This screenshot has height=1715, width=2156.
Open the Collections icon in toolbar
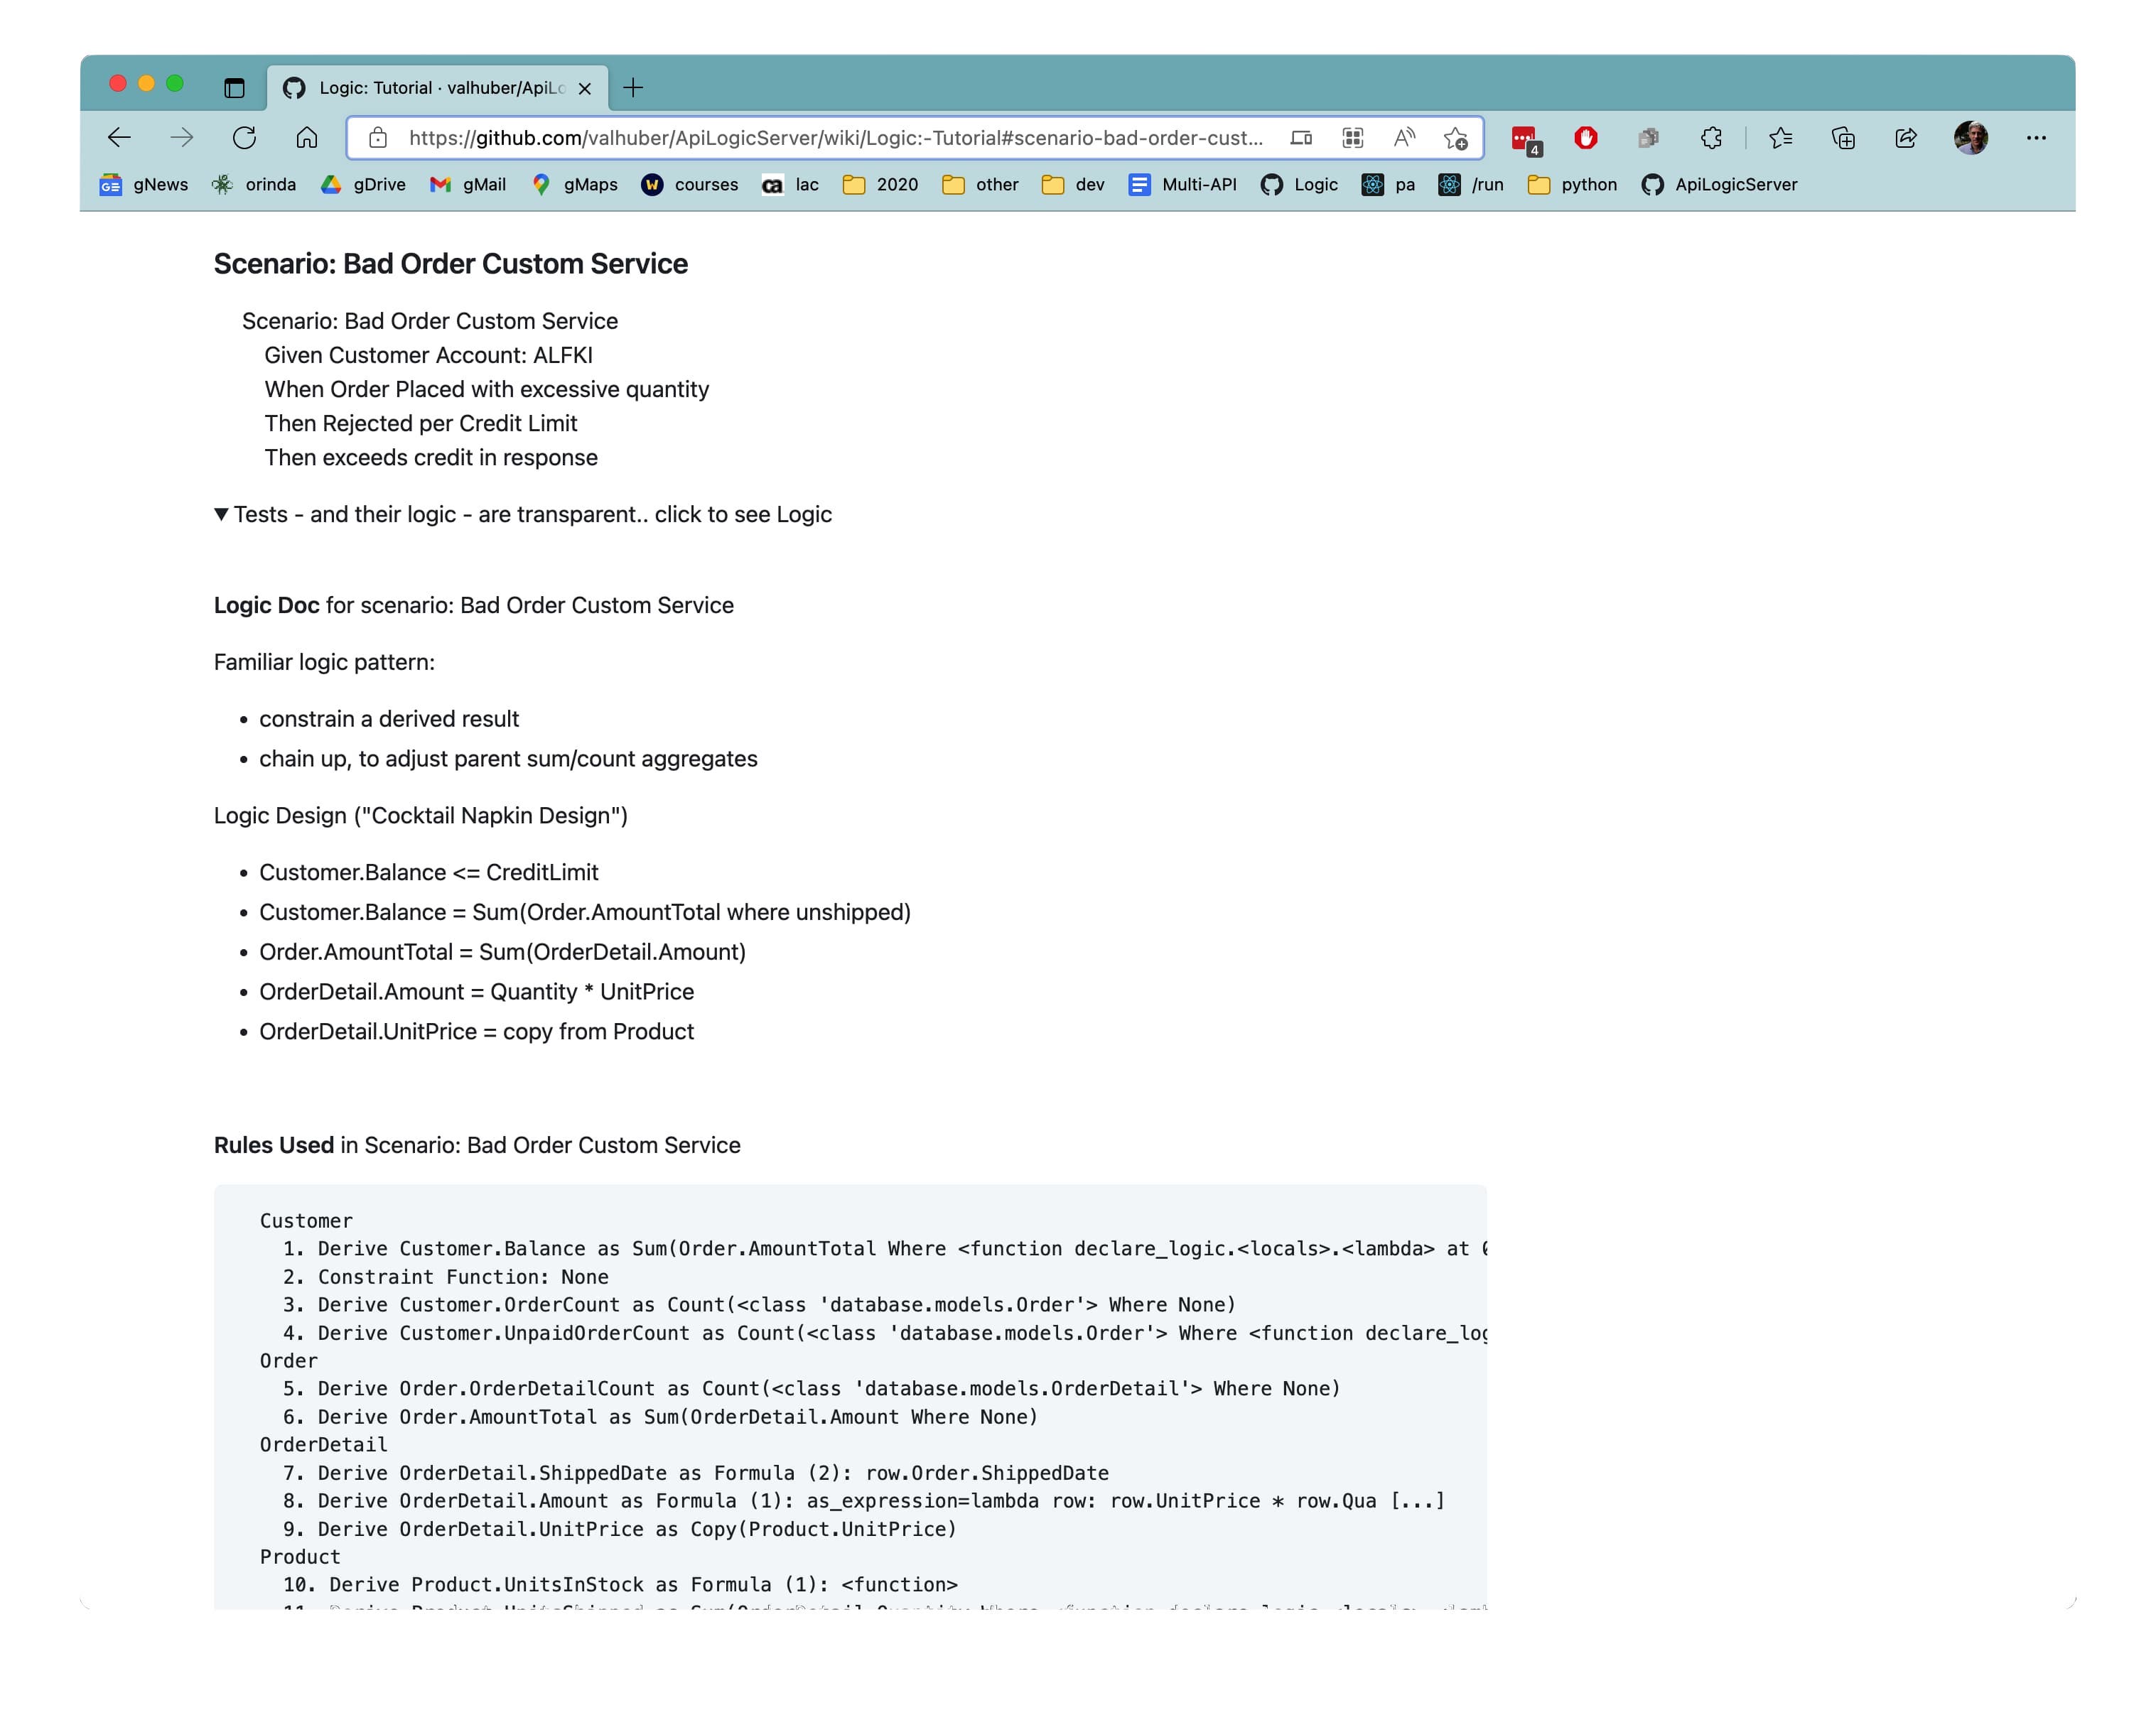coord(1843,138)
